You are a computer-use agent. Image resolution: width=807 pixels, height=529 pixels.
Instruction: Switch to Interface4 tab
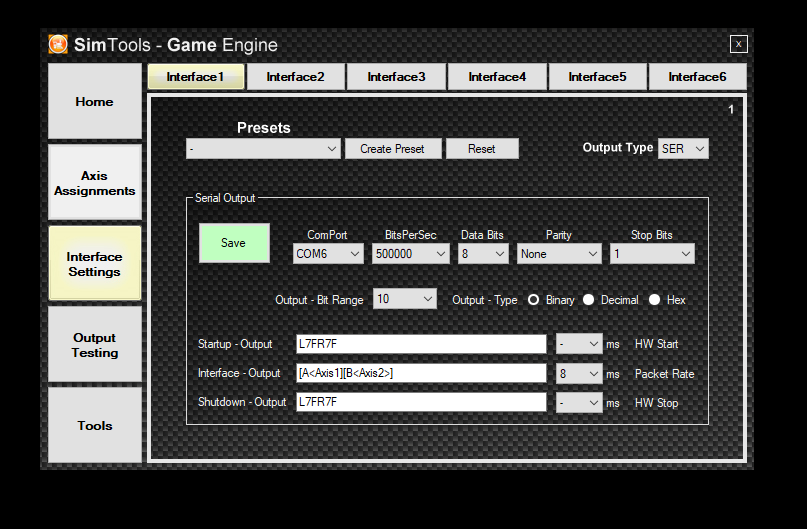click(497, 77)
